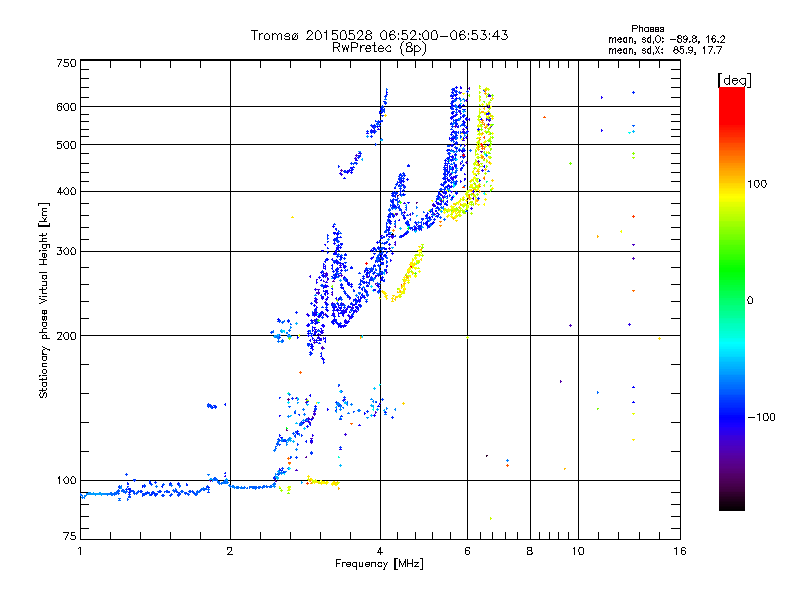Click the x-axis tick label '4'

click(380, 551)
